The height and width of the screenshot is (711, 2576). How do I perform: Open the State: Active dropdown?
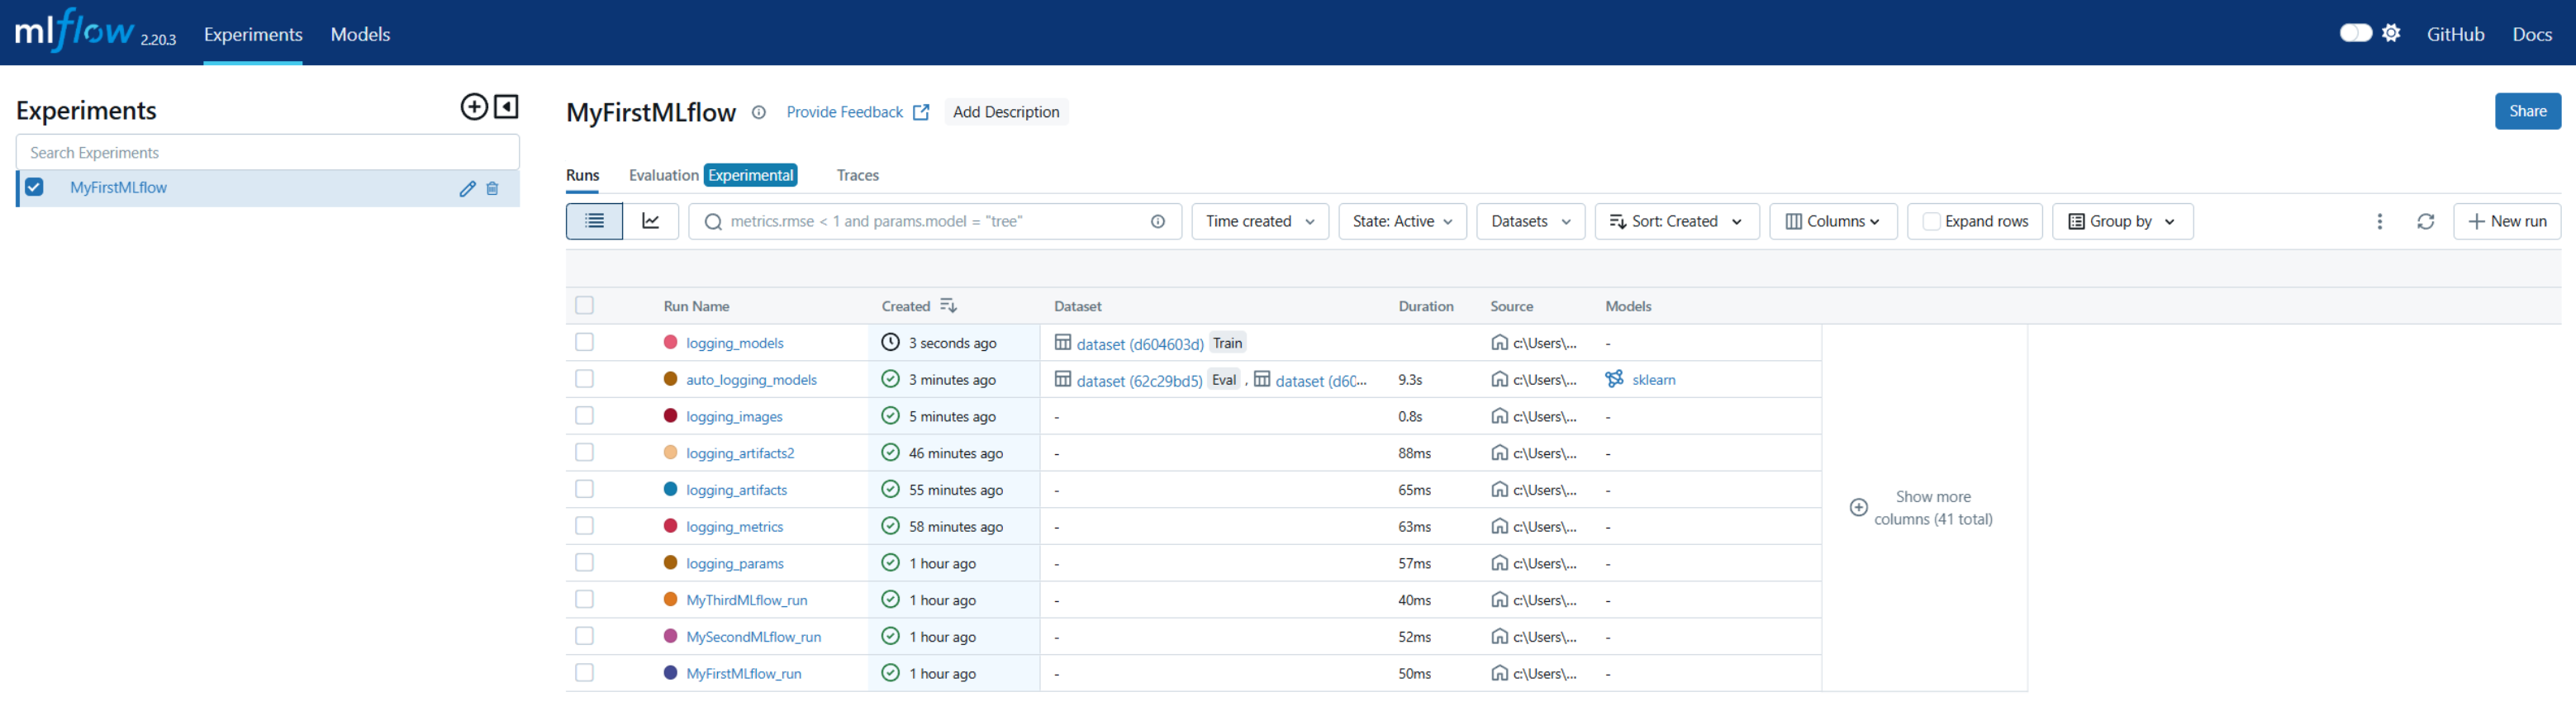coord(1402,221)
